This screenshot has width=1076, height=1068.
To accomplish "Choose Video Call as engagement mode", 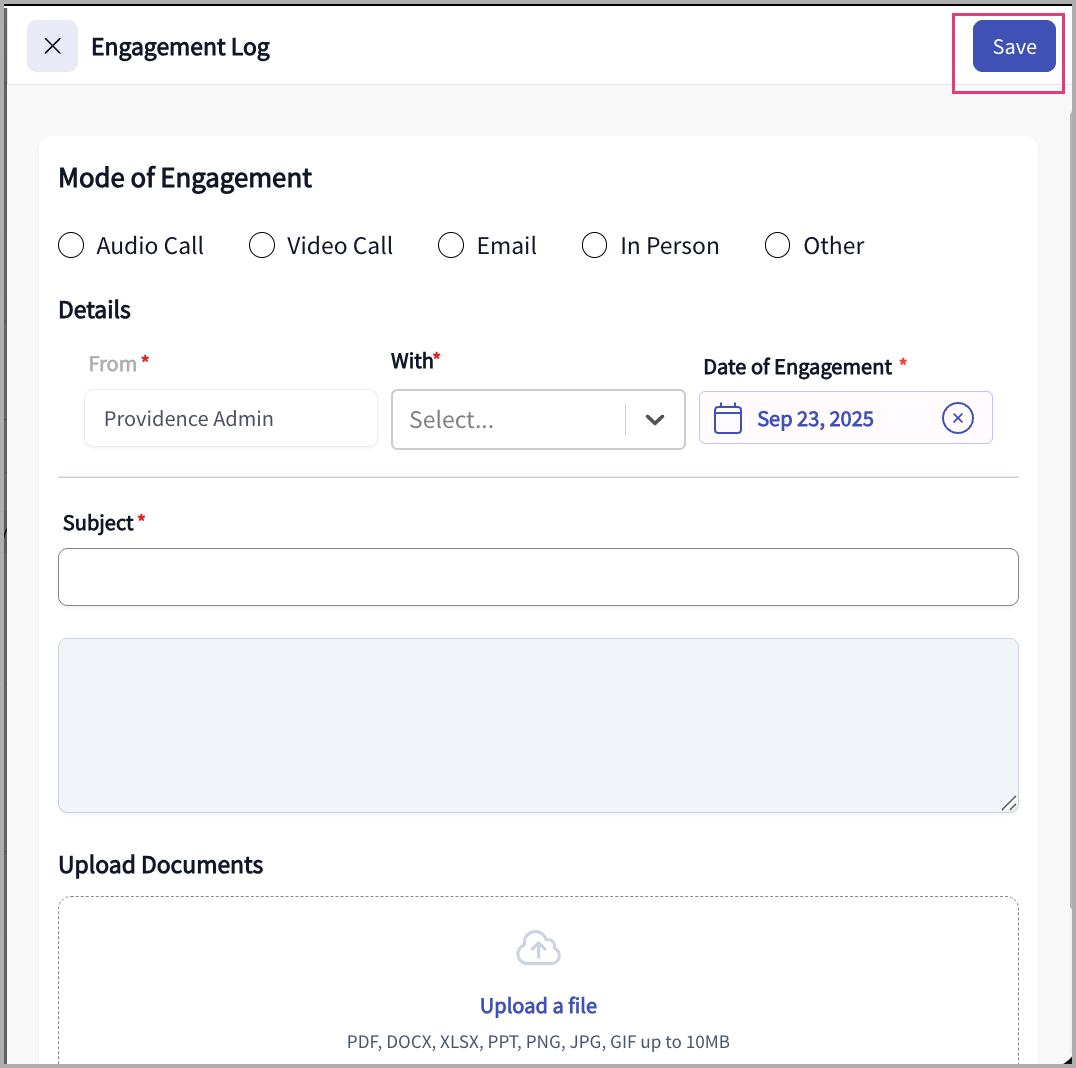I will tap(262, 246).
